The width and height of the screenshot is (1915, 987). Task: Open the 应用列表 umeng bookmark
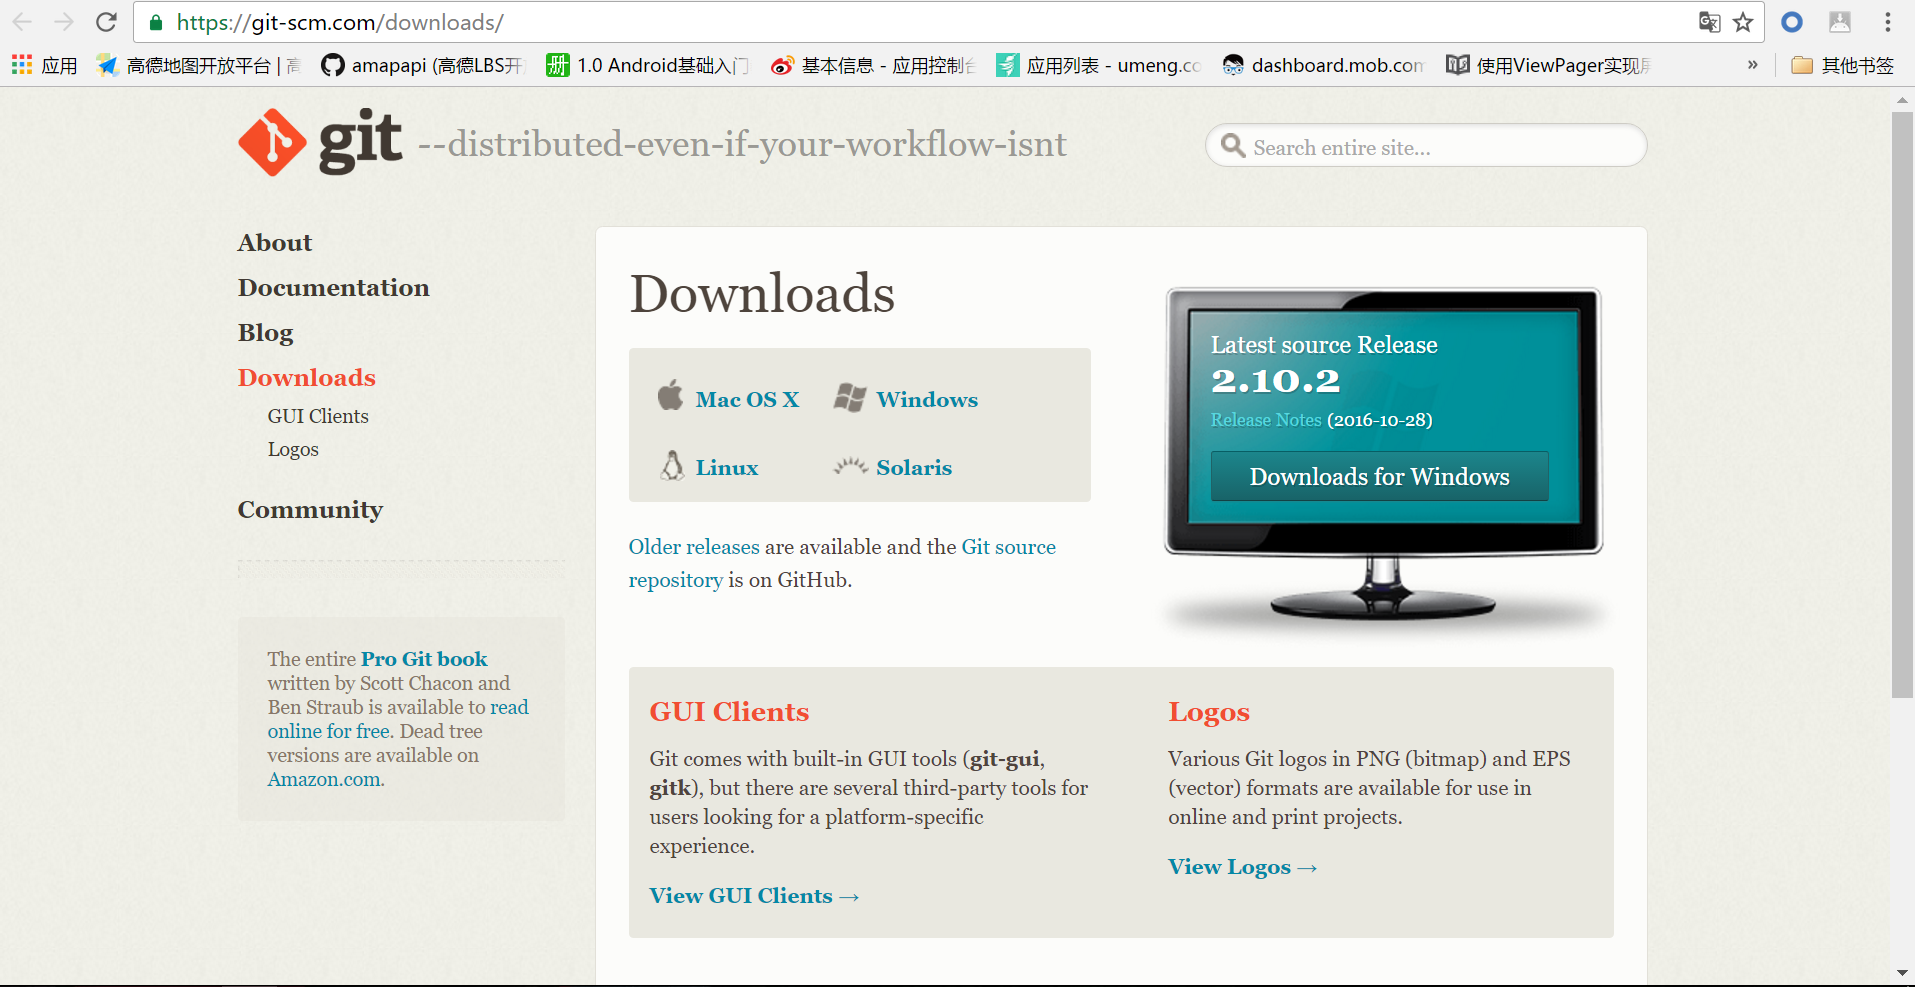1098,65
